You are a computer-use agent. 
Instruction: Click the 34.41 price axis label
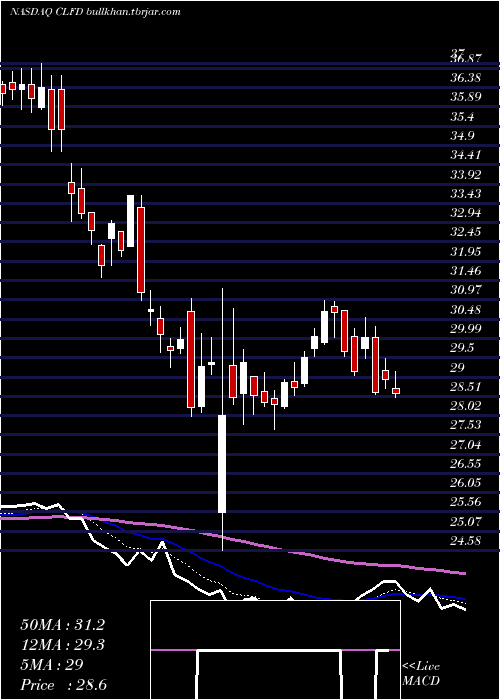pos(466,155)
